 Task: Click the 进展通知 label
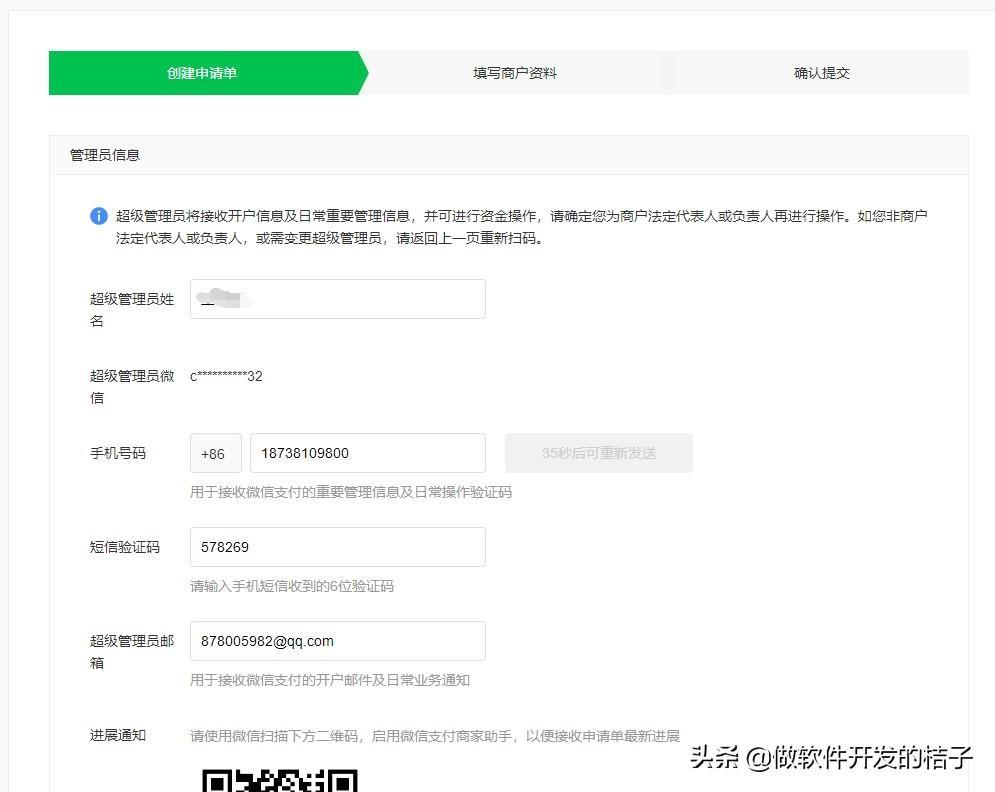pyautogui.click(x=118, y=735)
